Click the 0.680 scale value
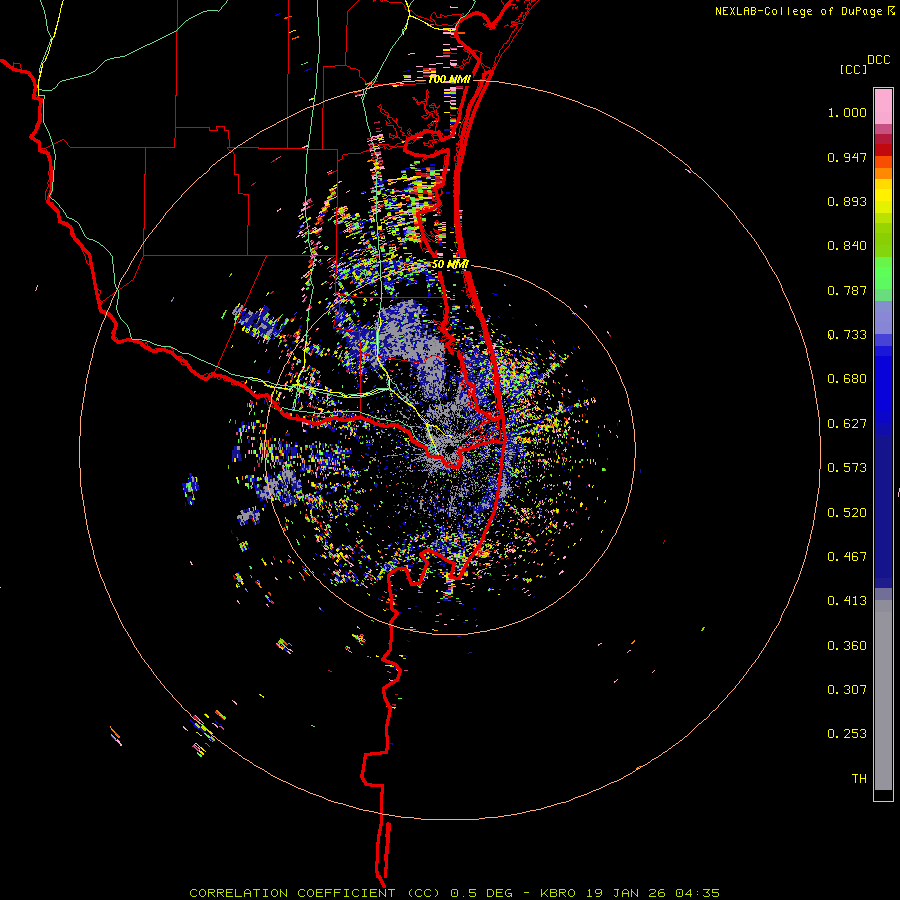The image size is (900, 900). [847, 379]
